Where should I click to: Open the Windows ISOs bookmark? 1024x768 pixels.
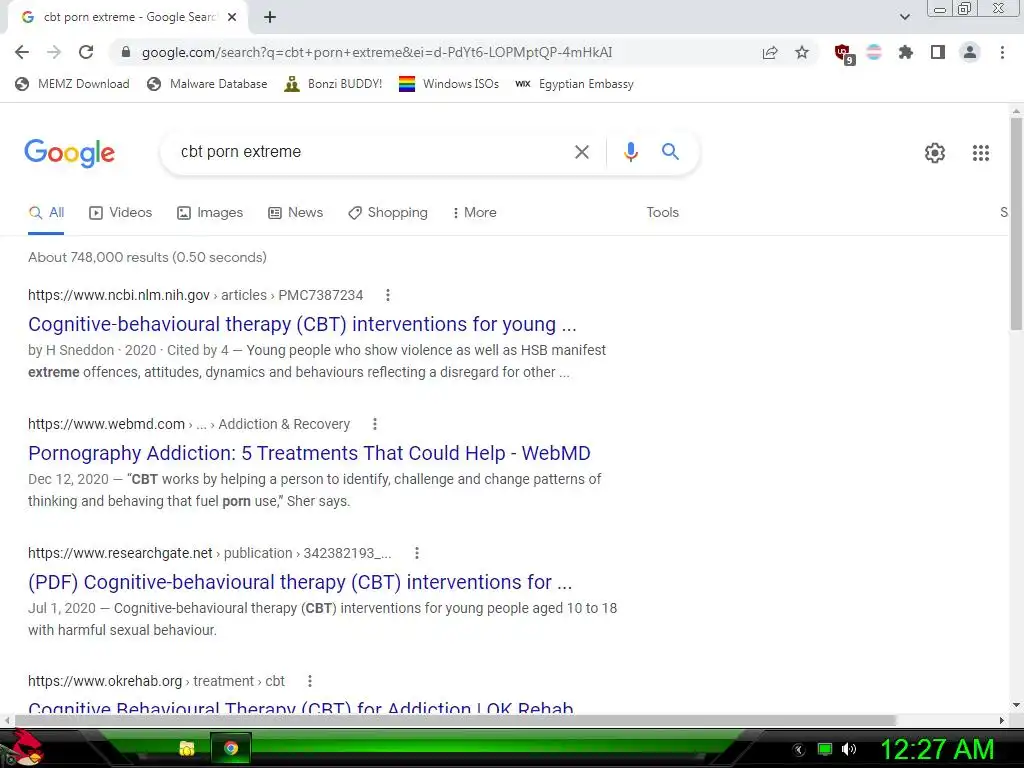pyautogui.click(x=449, y=84)
